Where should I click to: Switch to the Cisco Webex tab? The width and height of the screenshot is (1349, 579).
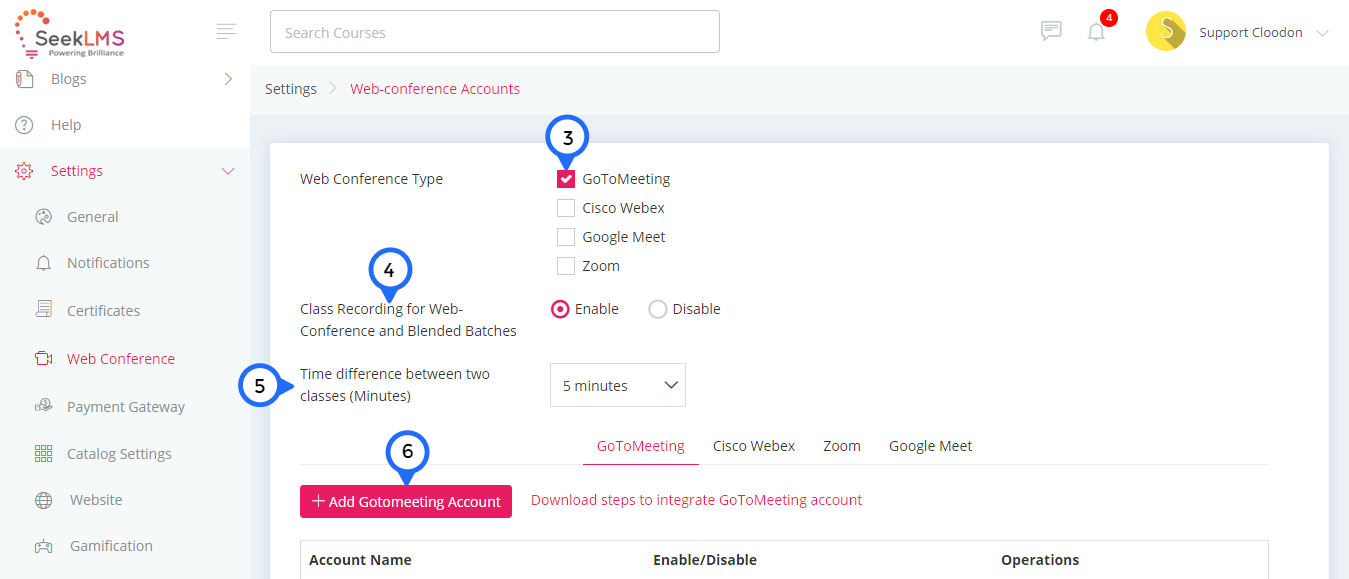pyautogui.click(x=754, y=446)
